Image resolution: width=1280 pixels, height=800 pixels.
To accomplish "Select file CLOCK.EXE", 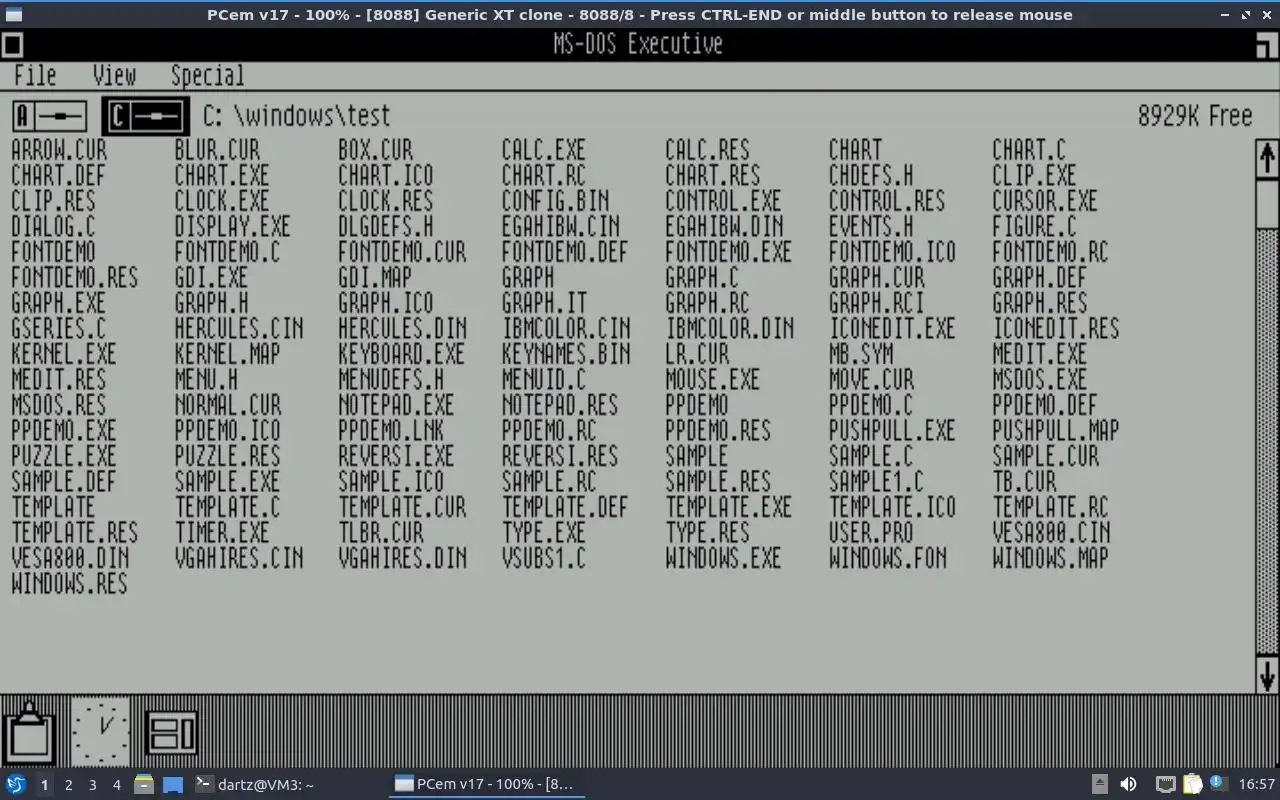I will [222, 201].
